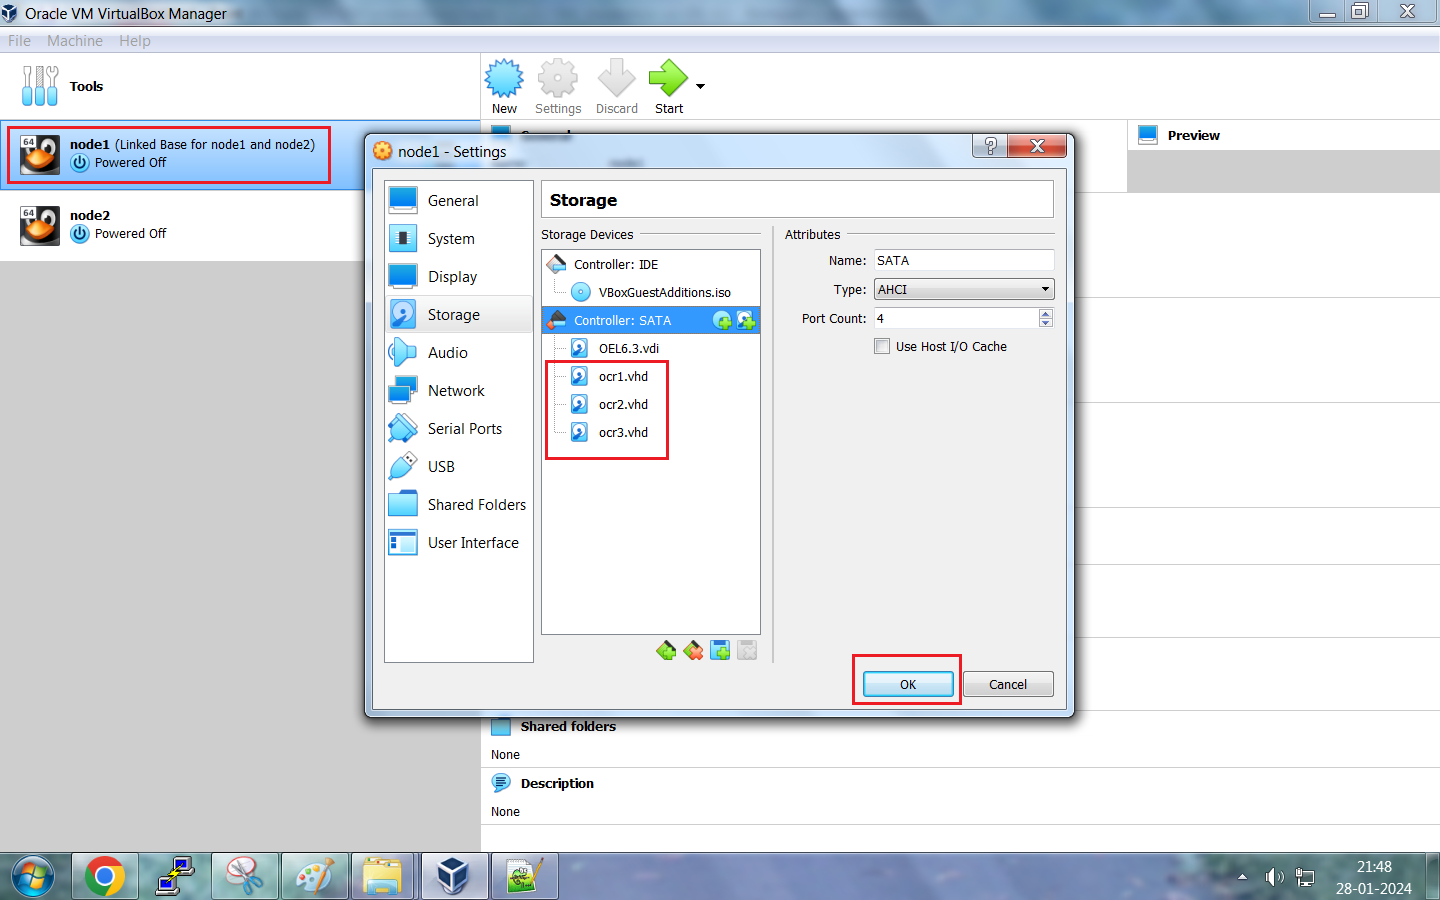This screenshot has height=900, width=1440.
Task: Open the Audio settings category
Action: [459, 353]
